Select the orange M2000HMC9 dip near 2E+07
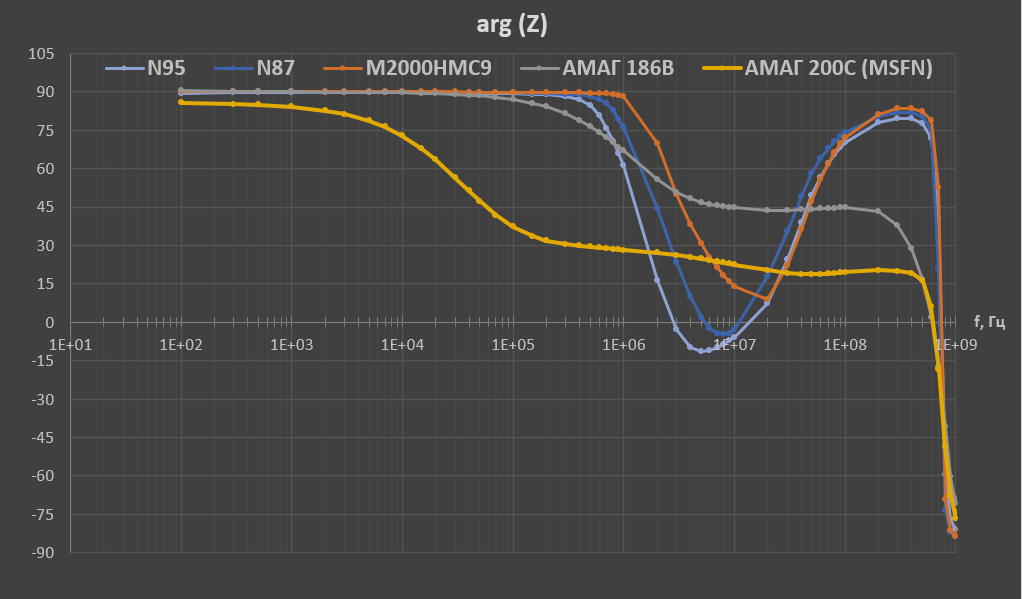The height and width of the screenshot is (599, 1022). 767,299
